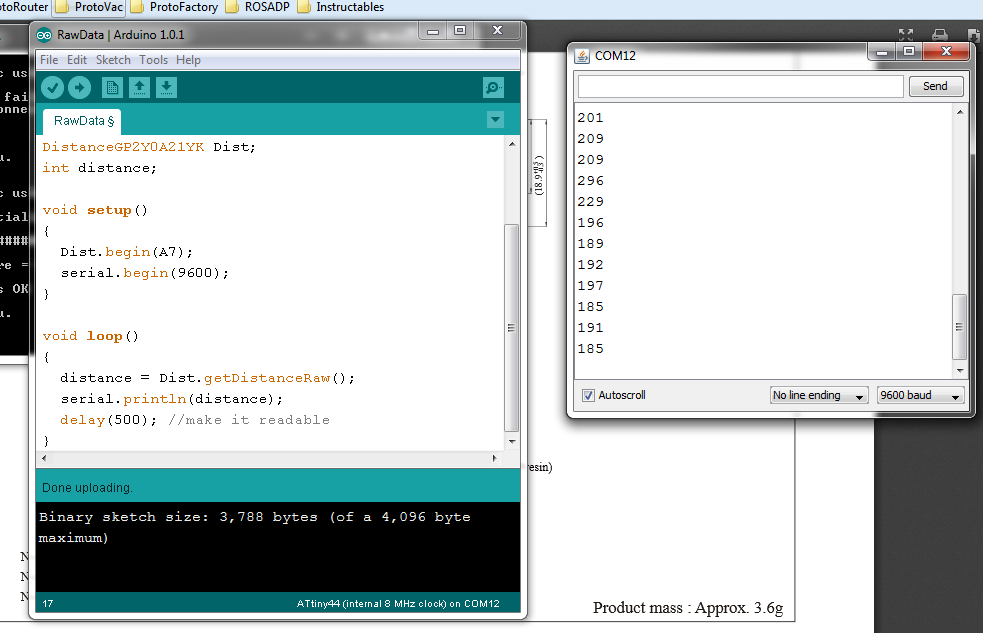Close the COM12 serial monitor window

947,51
